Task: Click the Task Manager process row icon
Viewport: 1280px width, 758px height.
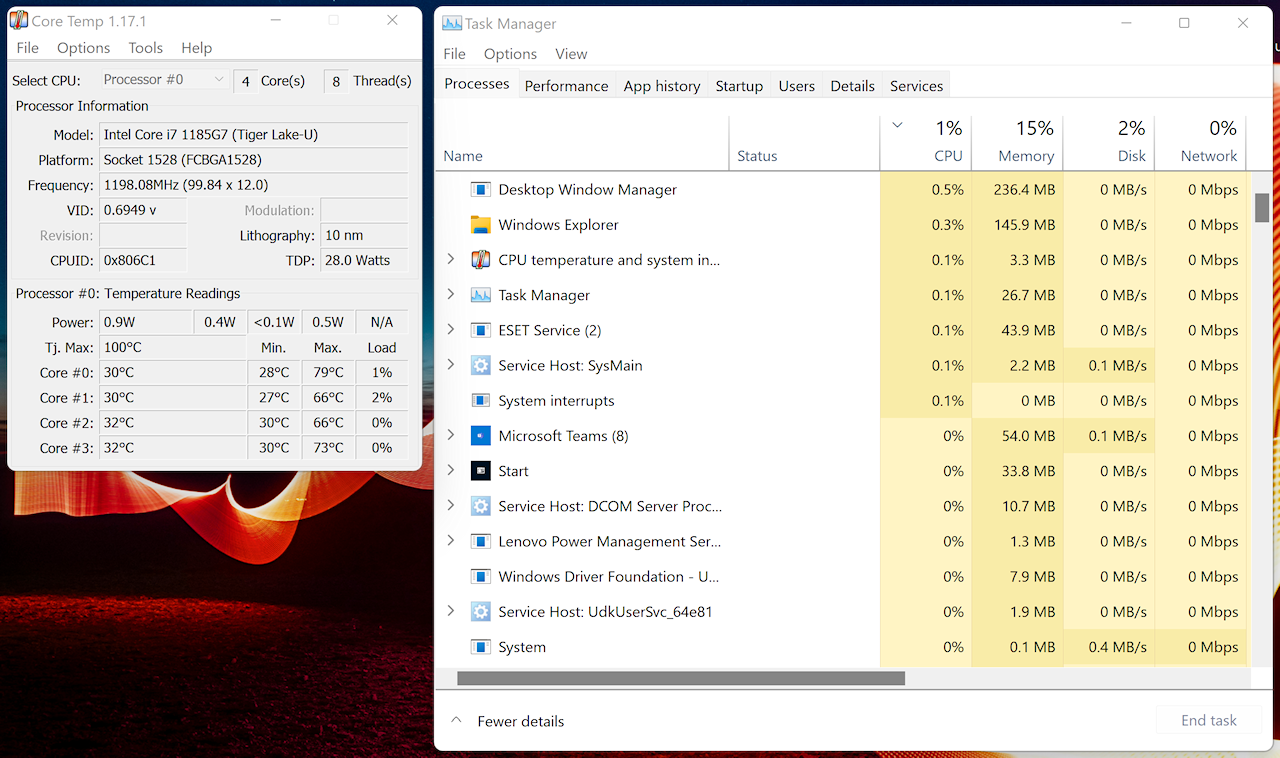Action: 481,295
